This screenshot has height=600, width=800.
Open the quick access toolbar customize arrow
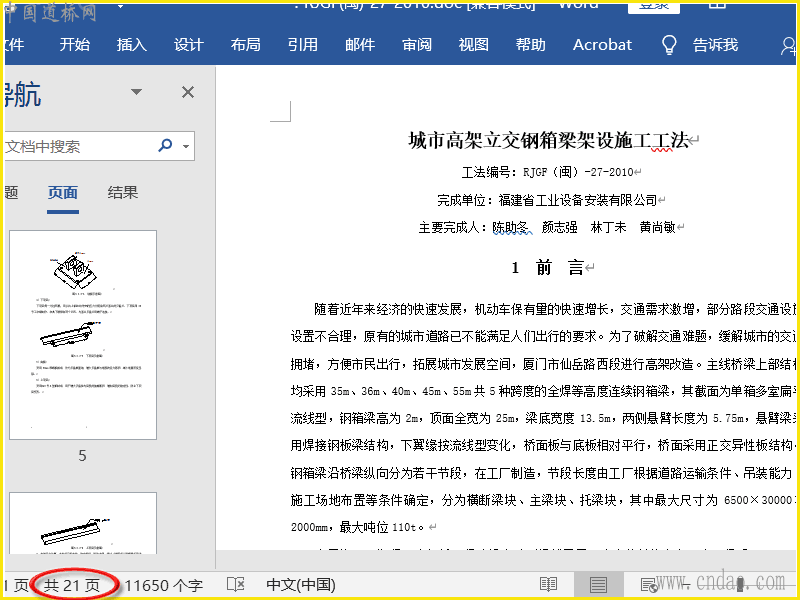[120, 8]
